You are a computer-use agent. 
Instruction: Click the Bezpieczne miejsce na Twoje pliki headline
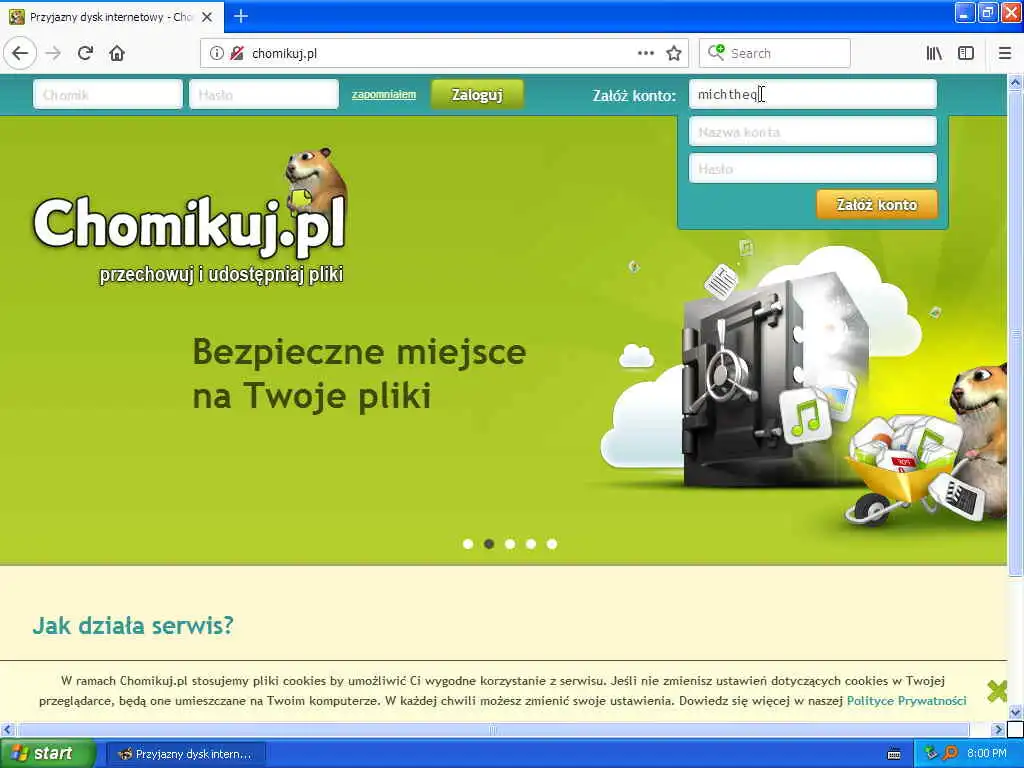(359, 374)
